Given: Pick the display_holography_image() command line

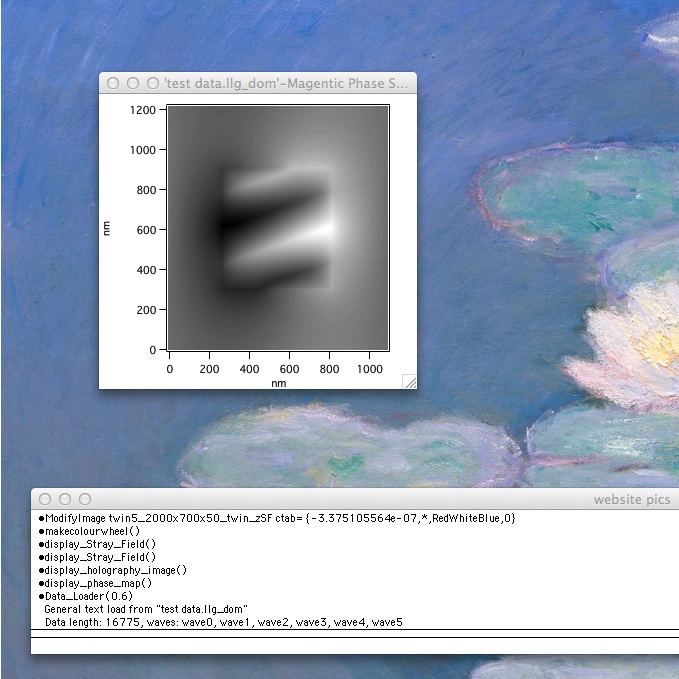Looking at the screenshot, I should coord(113,570).
